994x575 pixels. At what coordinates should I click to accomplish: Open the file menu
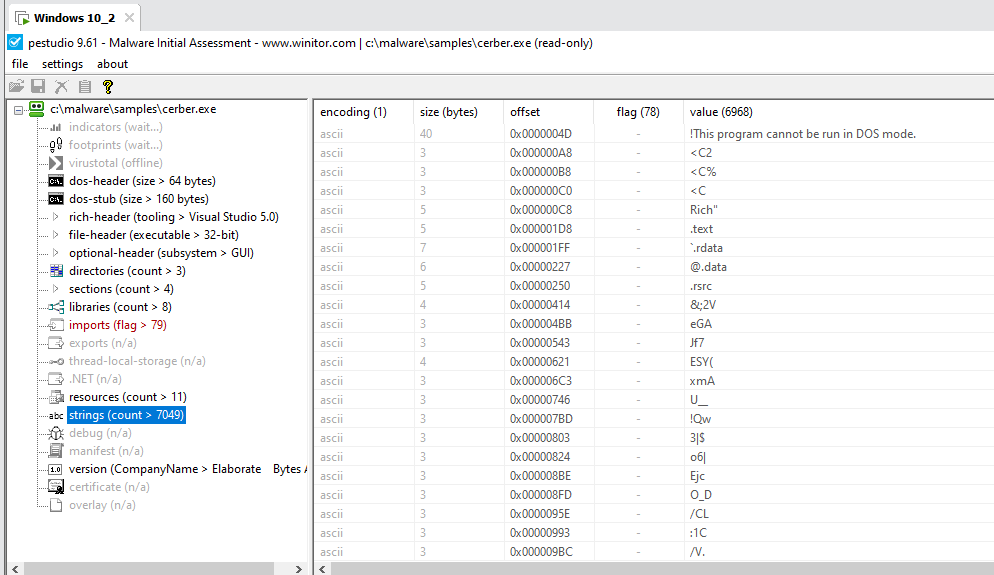[x=20, y=64]
